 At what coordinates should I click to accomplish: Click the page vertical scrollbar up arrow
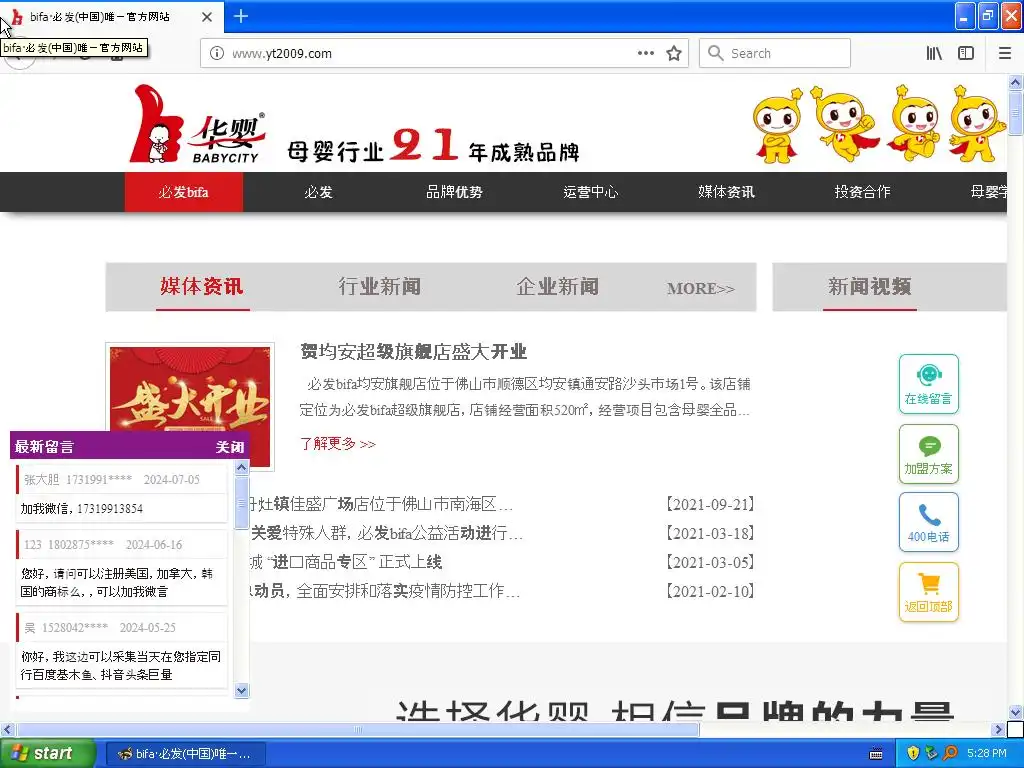[x=1016, y=82]
